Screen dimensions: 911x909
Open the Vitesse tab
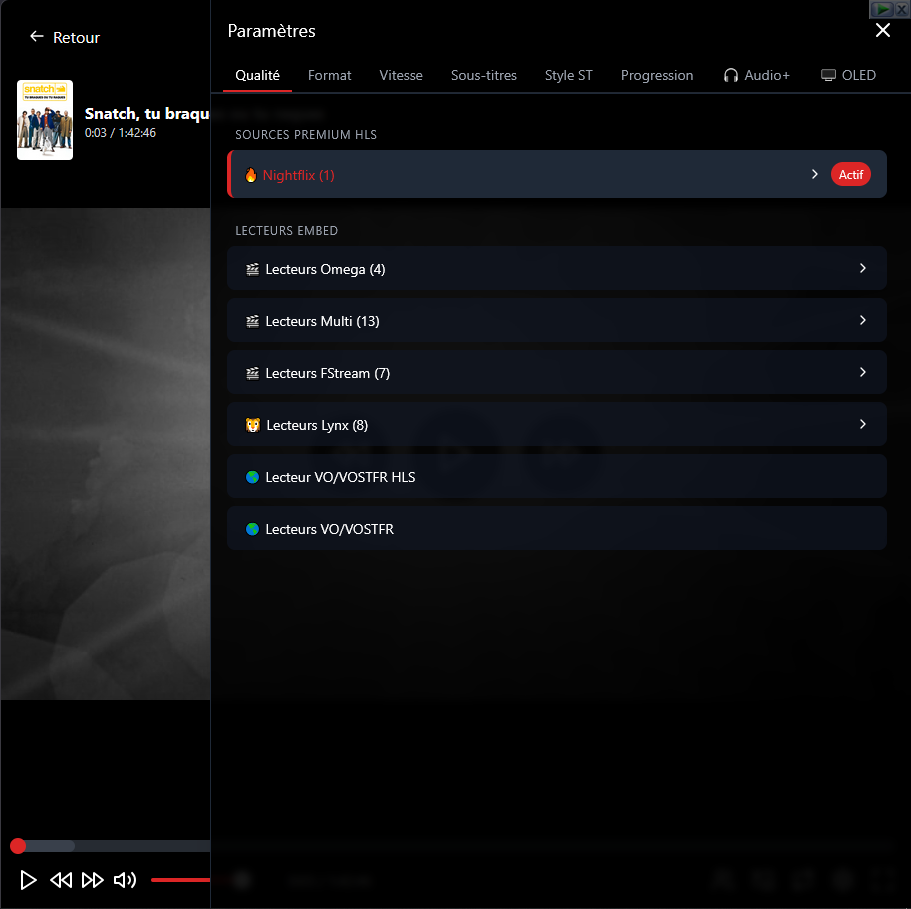pyautogui.click(x=401, y=75)
